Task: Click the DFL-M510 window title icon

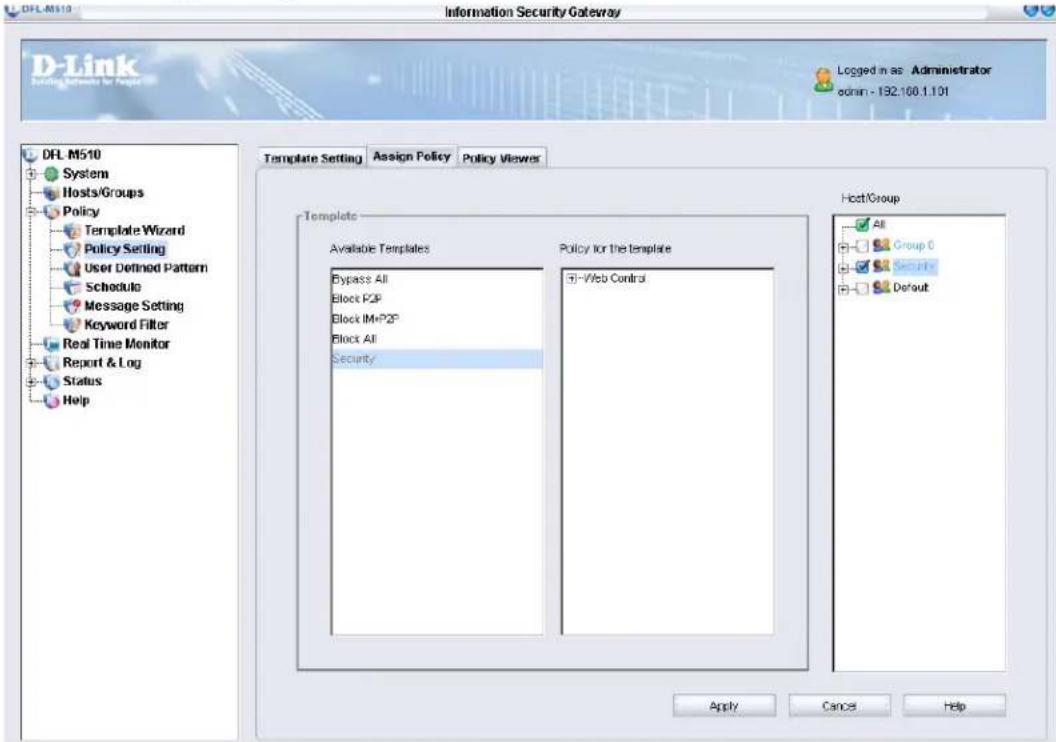Action: point(11,9)
